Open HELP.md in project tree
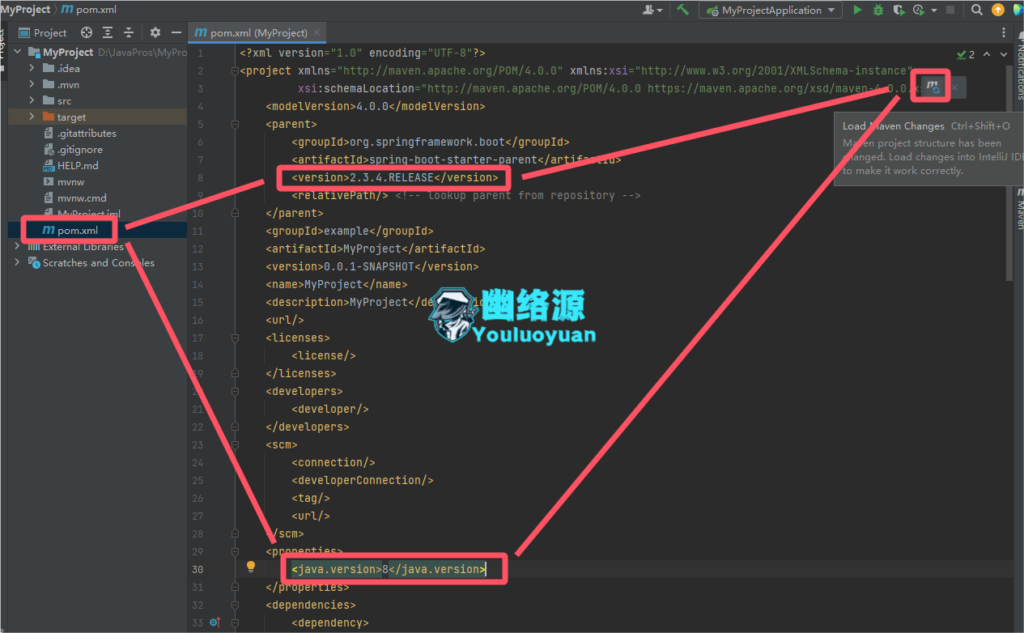This screenshot has width=1024, height=633. pyautogui.click(x=77, y=165)
